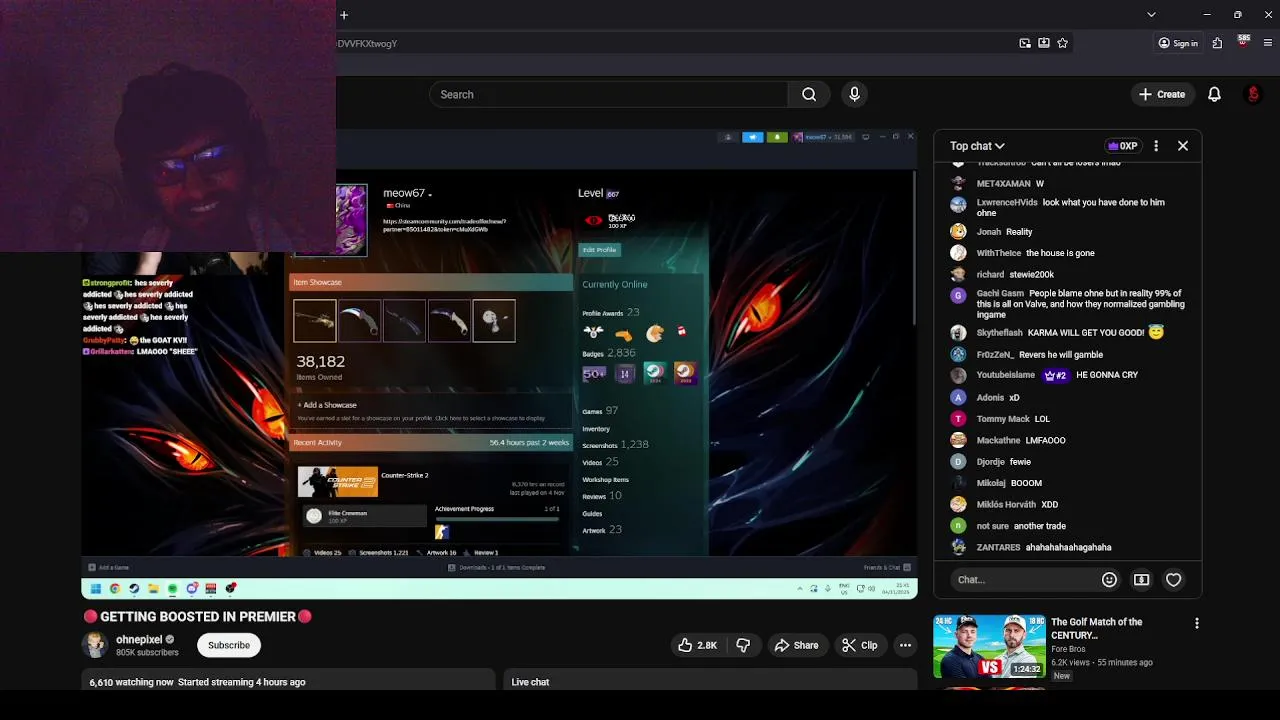Open ohnepixel channel name link
The height and width of the screenshot is (720, 1280).
pos(139,639)
